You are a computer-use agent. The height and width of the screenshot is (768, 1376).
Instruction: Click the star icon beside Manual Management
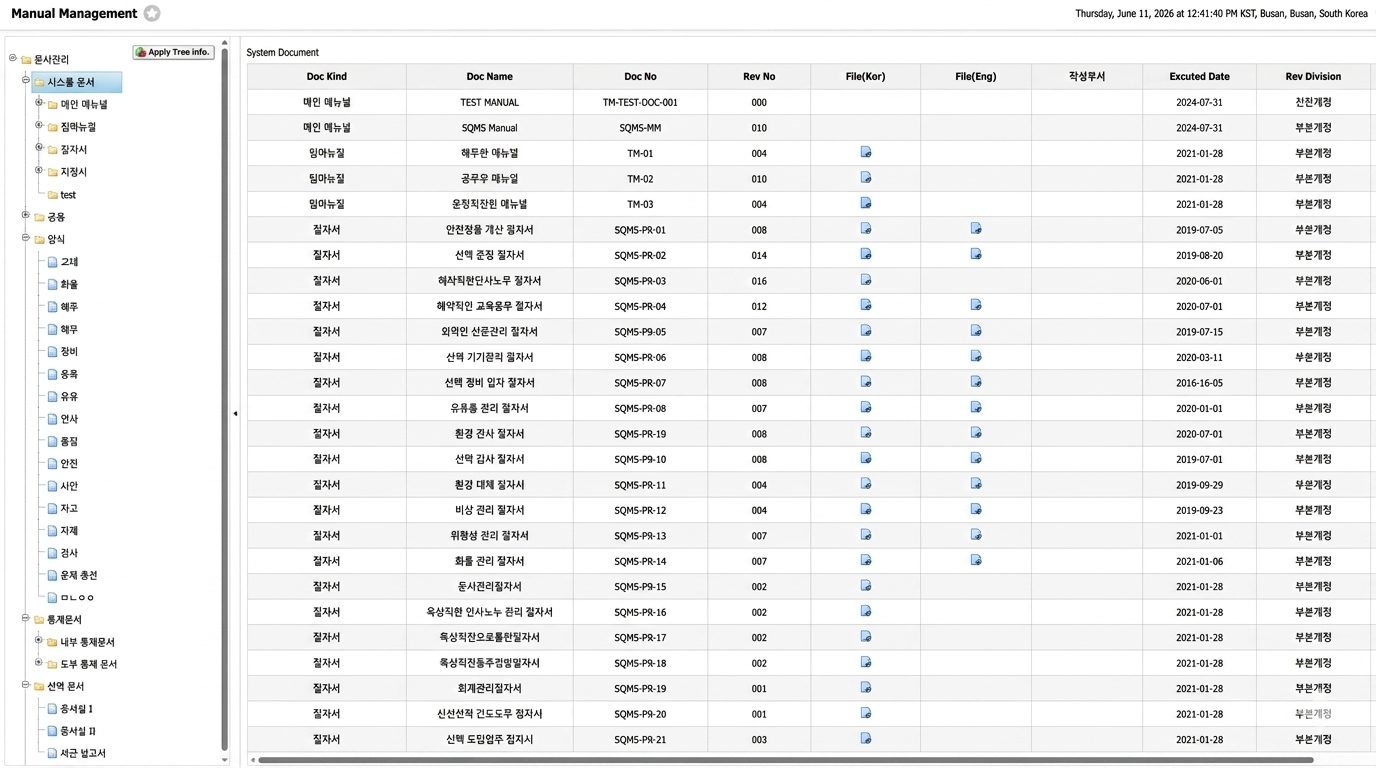[152, 13]
